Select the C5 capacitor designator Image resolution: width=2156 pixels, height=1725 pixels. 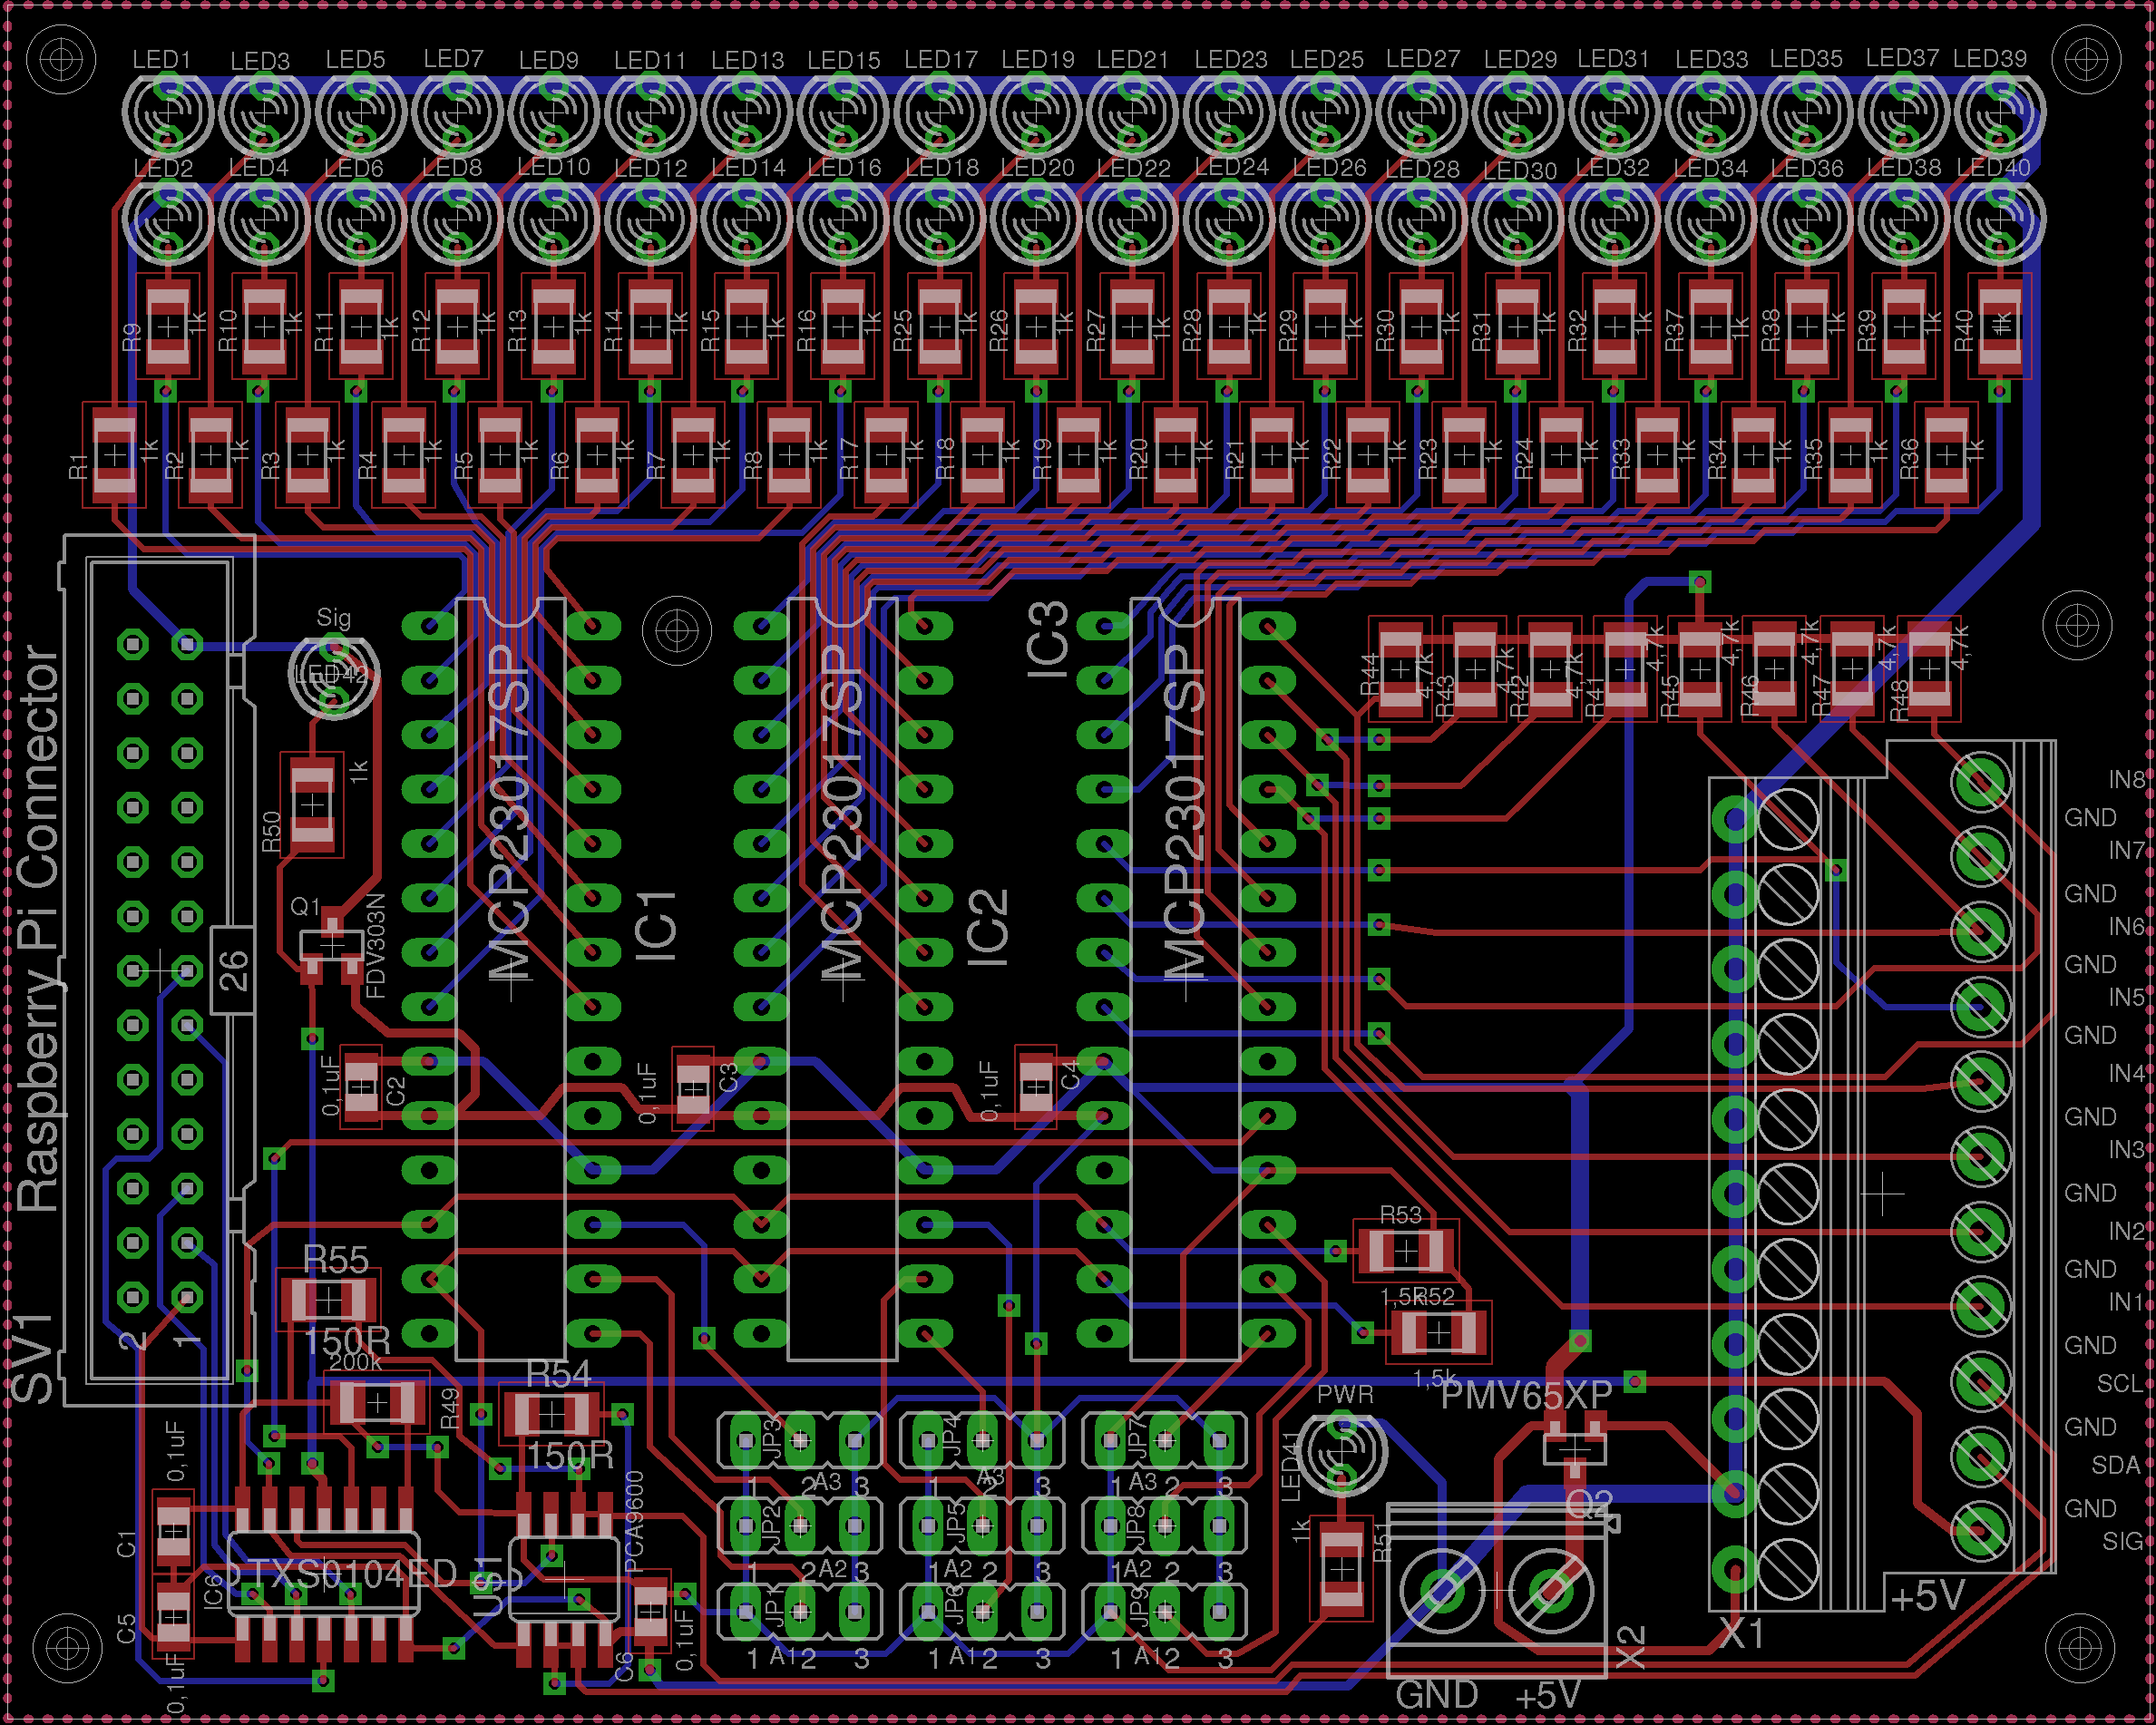(126, 1629)
